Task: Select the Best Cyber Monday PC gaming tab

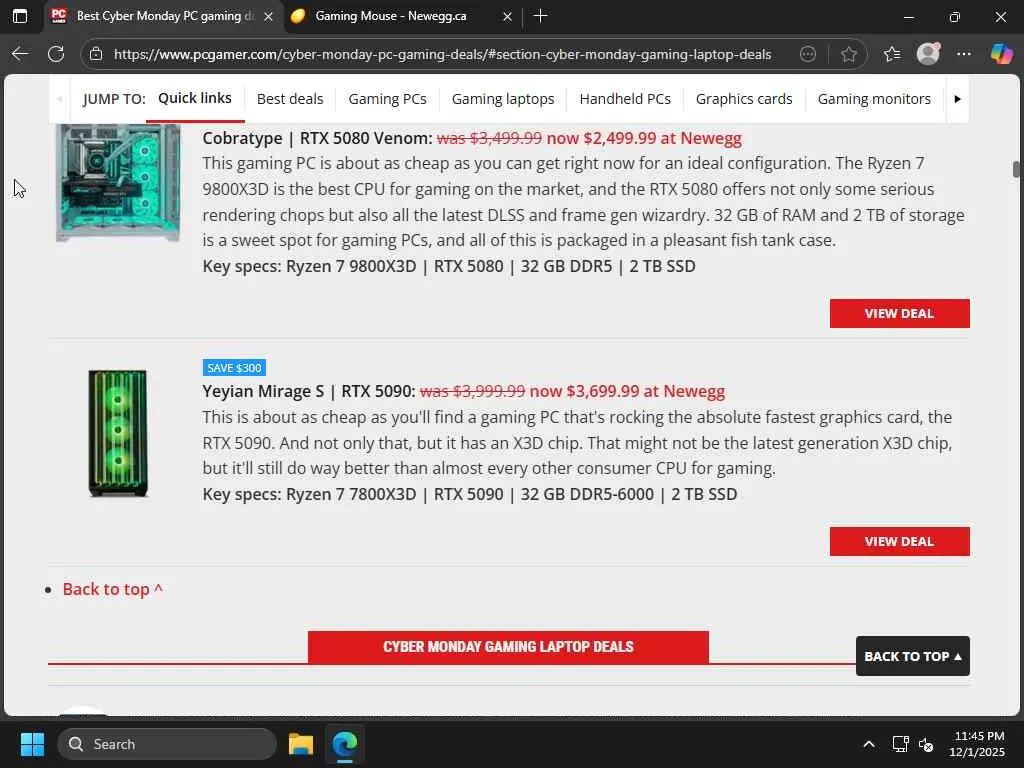Action: pos(163,16)
